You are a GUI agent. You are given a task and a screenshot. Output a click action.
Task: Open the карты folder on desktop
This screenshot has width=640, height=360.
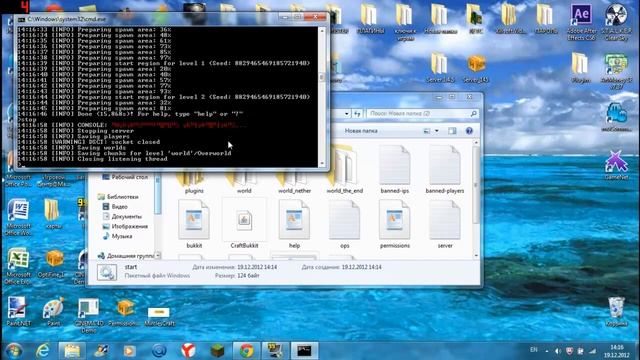point(53,213)
